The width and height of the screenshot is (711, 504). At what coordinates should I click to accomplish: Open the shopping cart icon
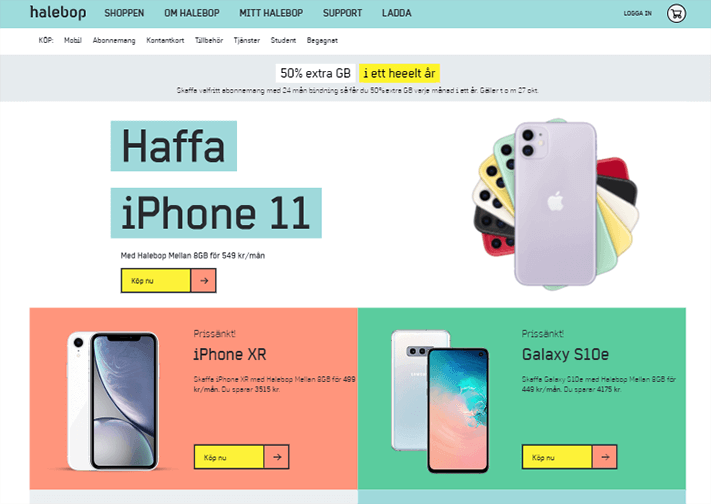(676, 14)
